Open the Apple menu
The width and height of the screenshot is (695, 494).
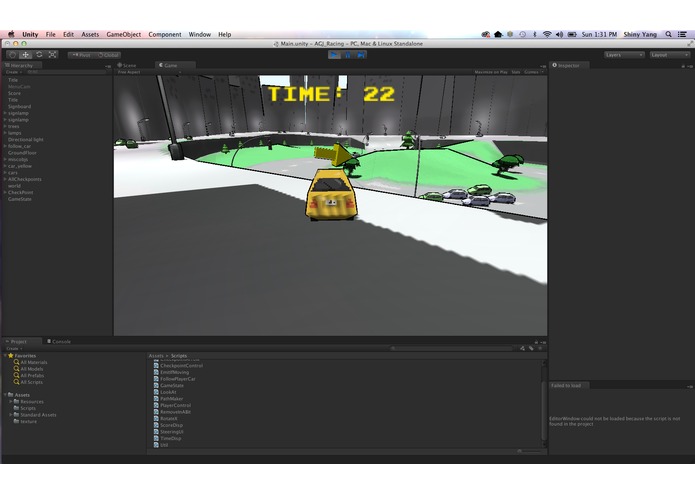click(x=12, y=34)
